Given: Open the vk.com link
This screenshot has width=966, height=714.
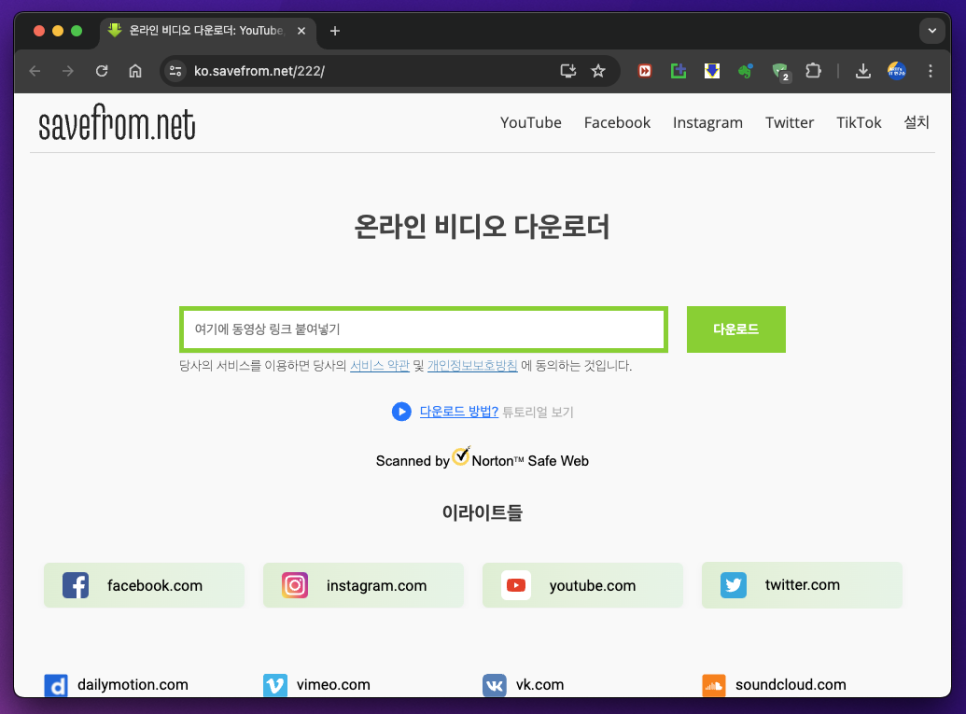Looking at the screenshot, I should (x=540, y=684).
